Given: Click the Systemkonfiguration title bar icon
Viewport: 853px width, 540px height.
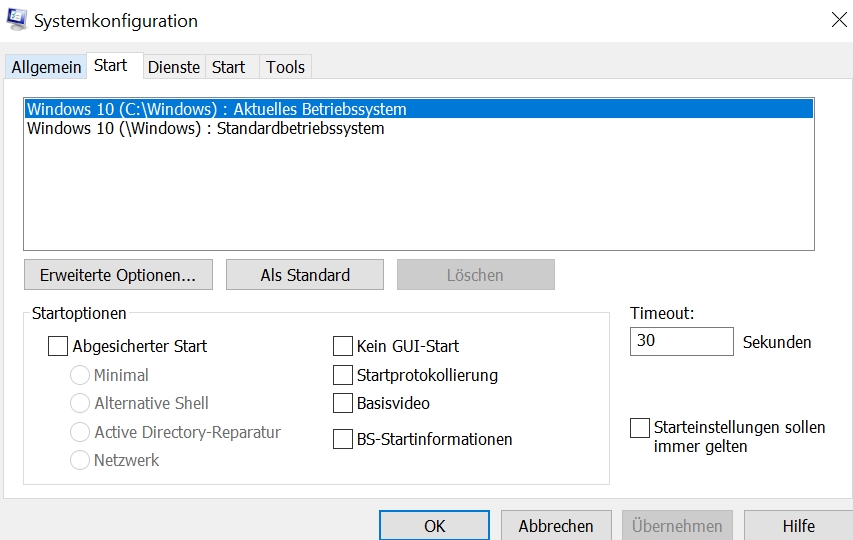Looking at the screenshot, I should pos(16,19).
